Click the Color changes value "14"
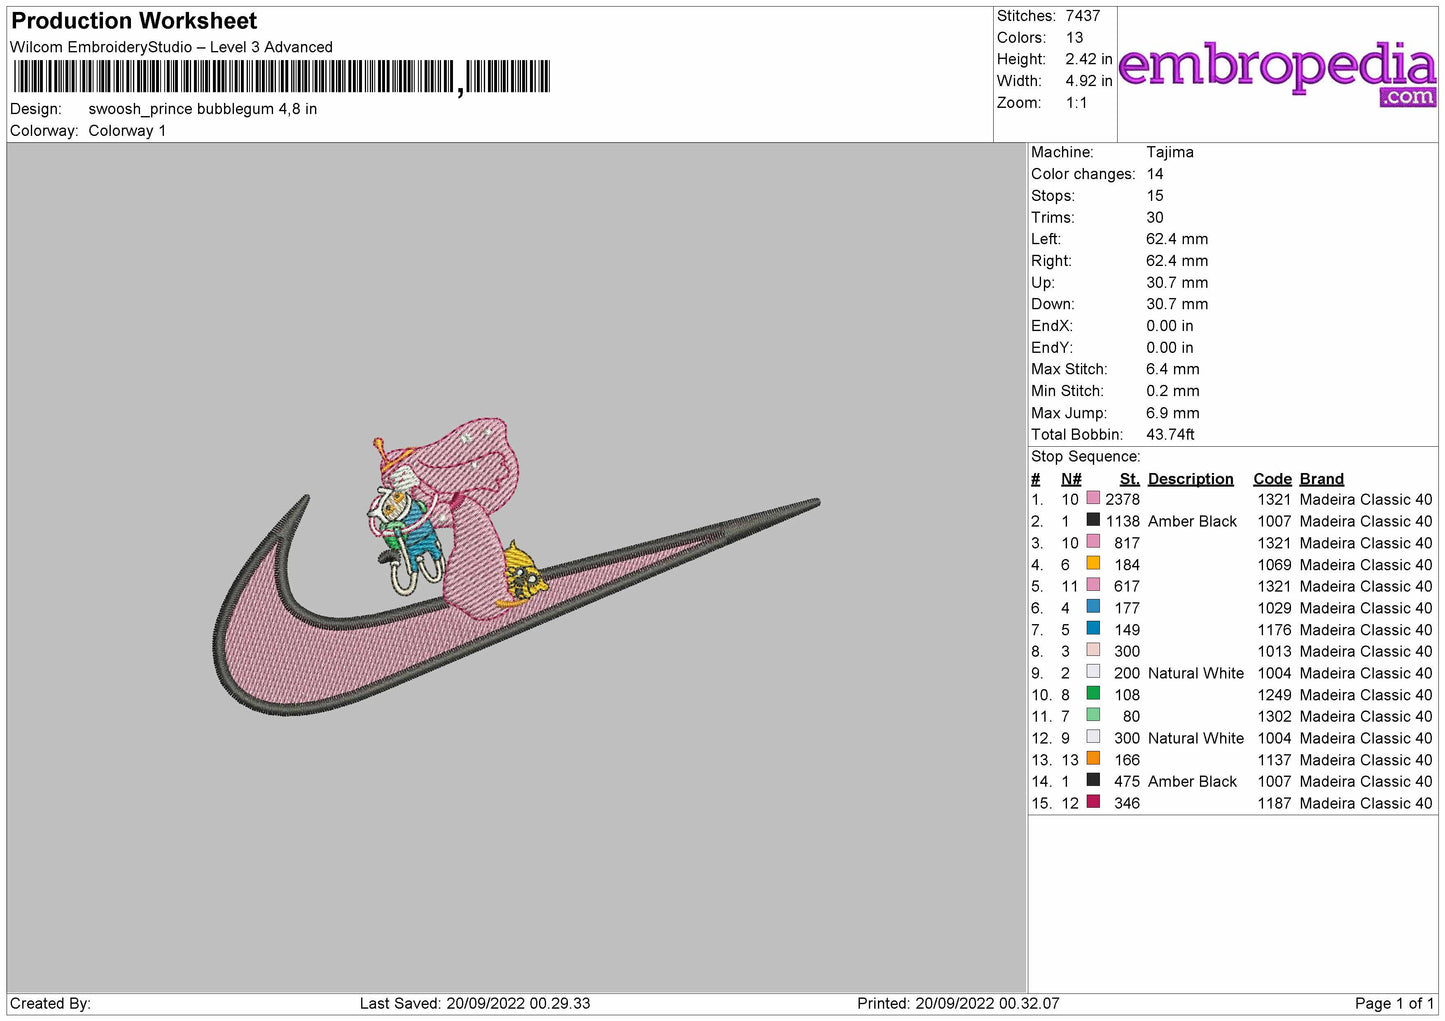 click(1155, 174)
